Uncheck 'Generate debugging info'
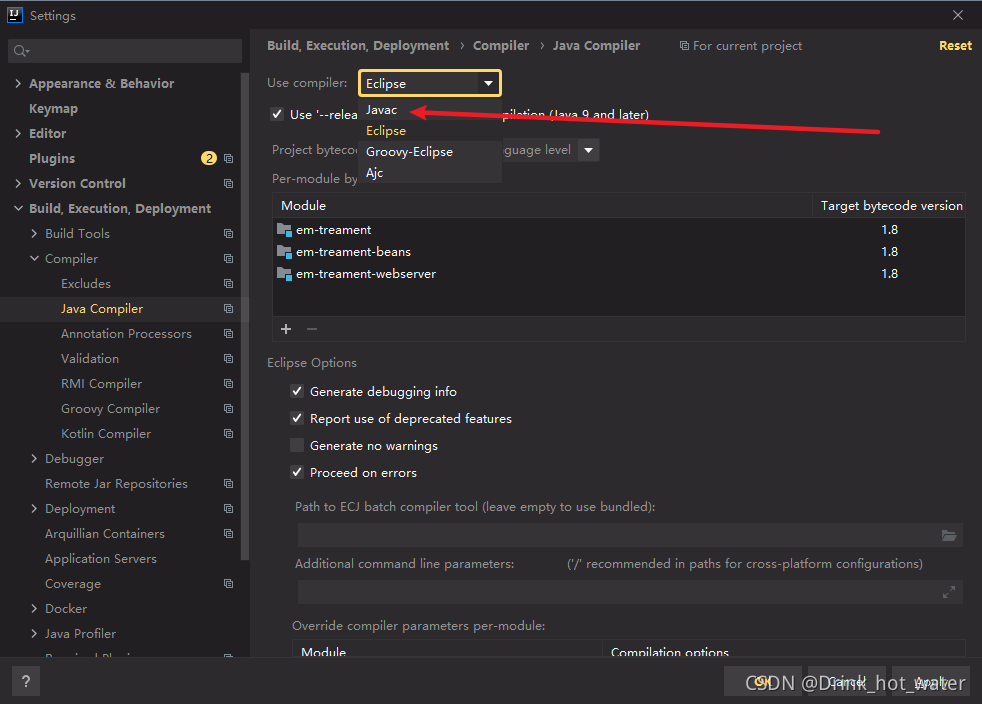Screen dimensions: 982x704 [x=297, y=391]
